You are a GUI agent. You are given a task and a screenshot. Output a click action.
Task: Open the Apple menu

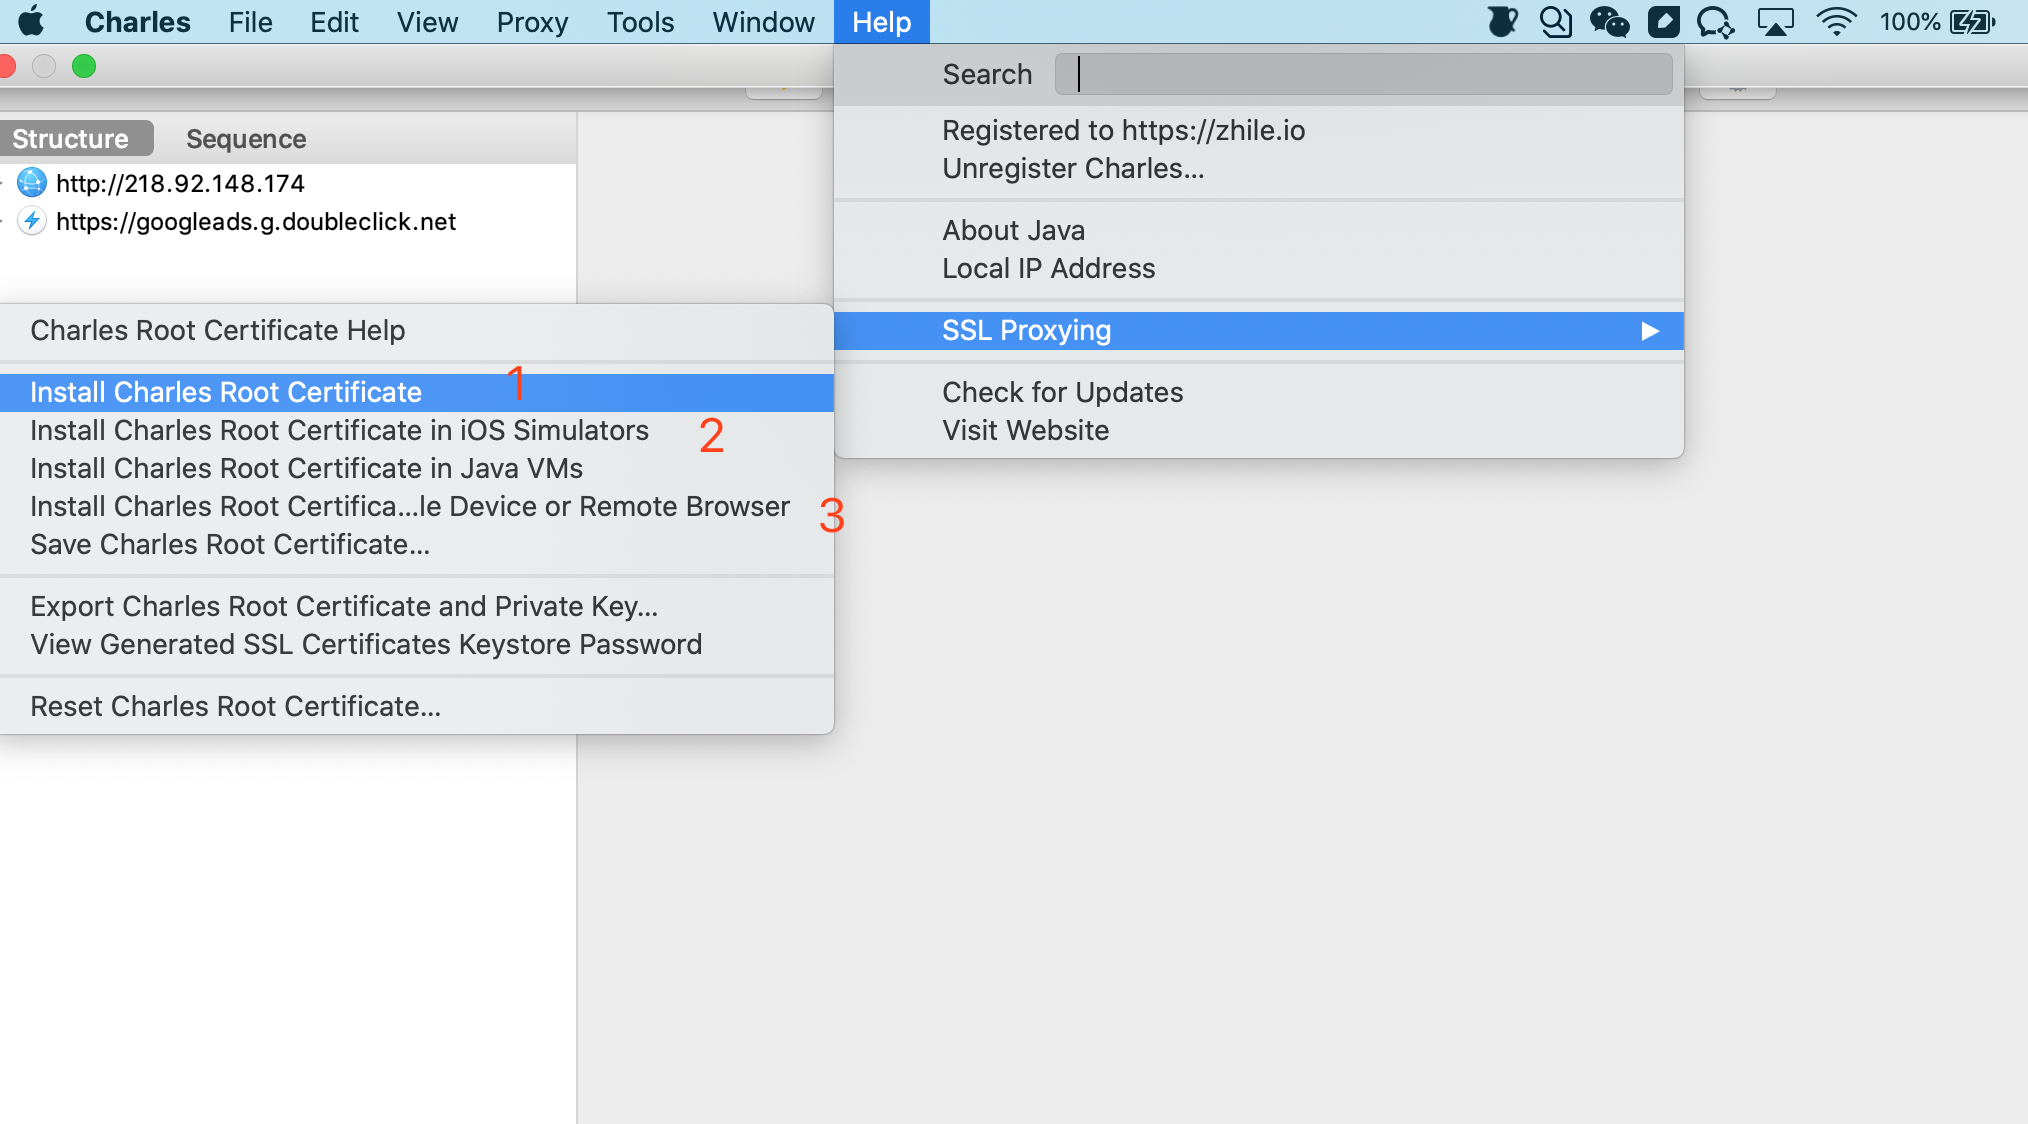click(x=30, y=21)
